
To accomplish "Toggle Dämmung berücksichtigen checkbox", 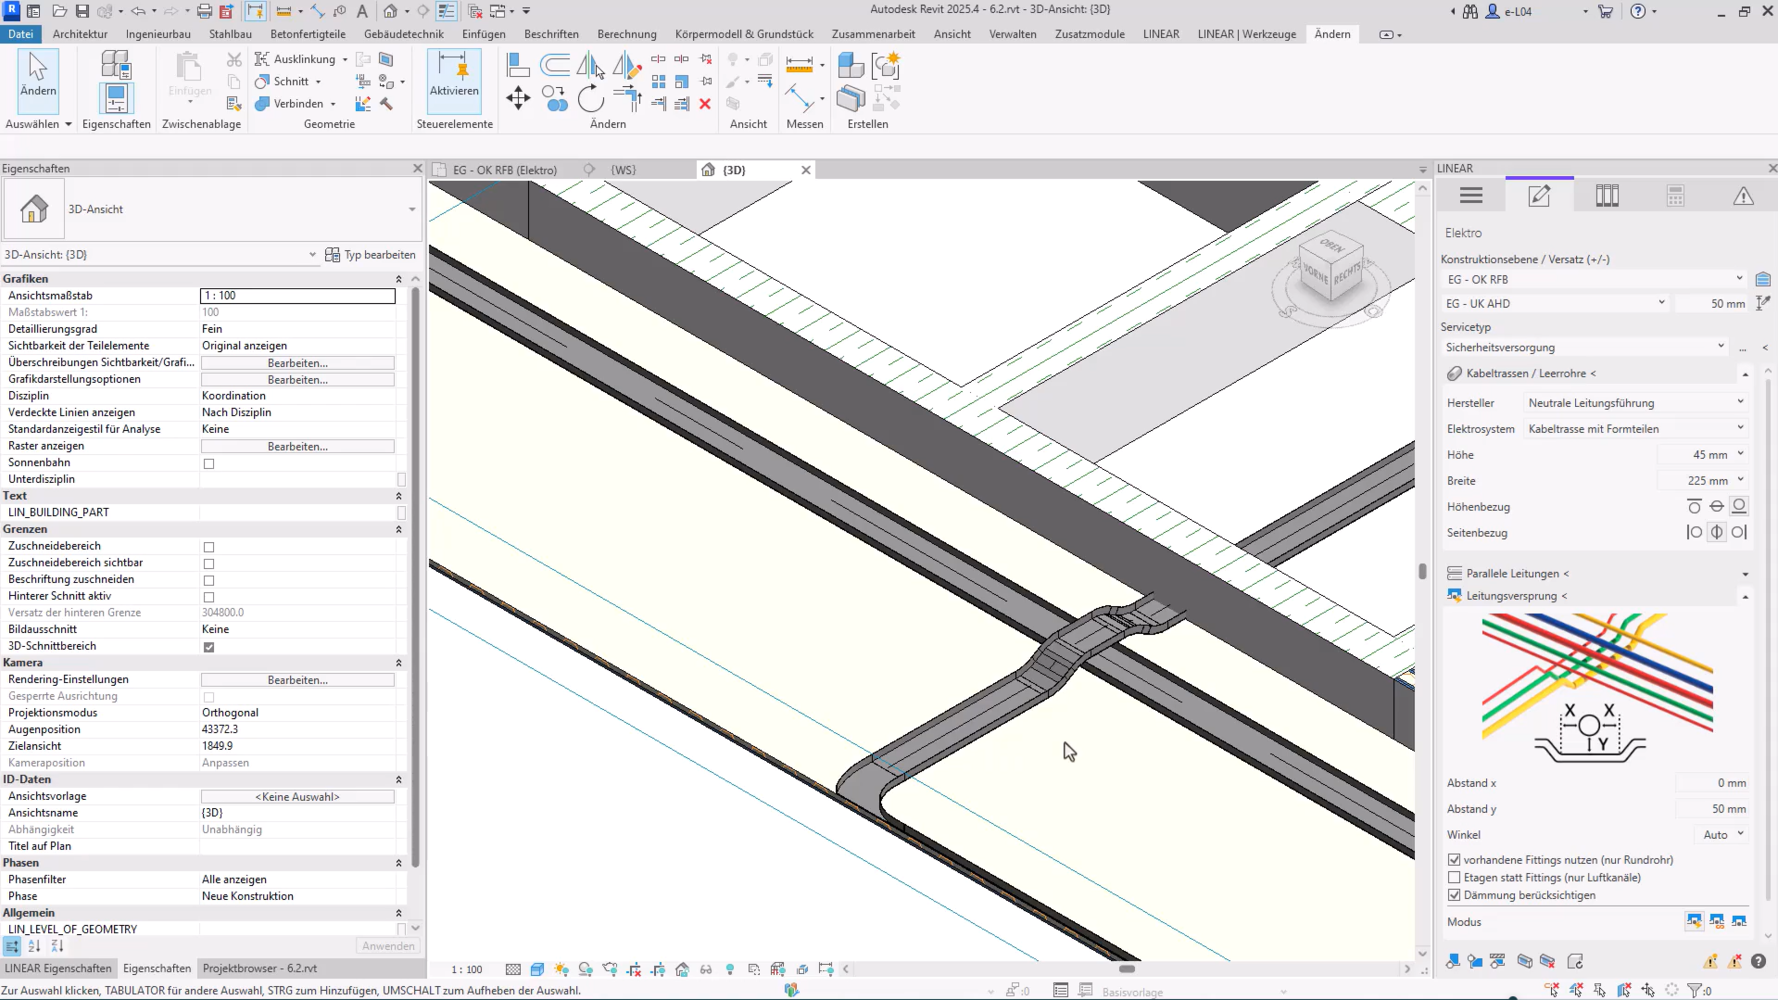I will pyautogui.click(x=1454, y=895).
